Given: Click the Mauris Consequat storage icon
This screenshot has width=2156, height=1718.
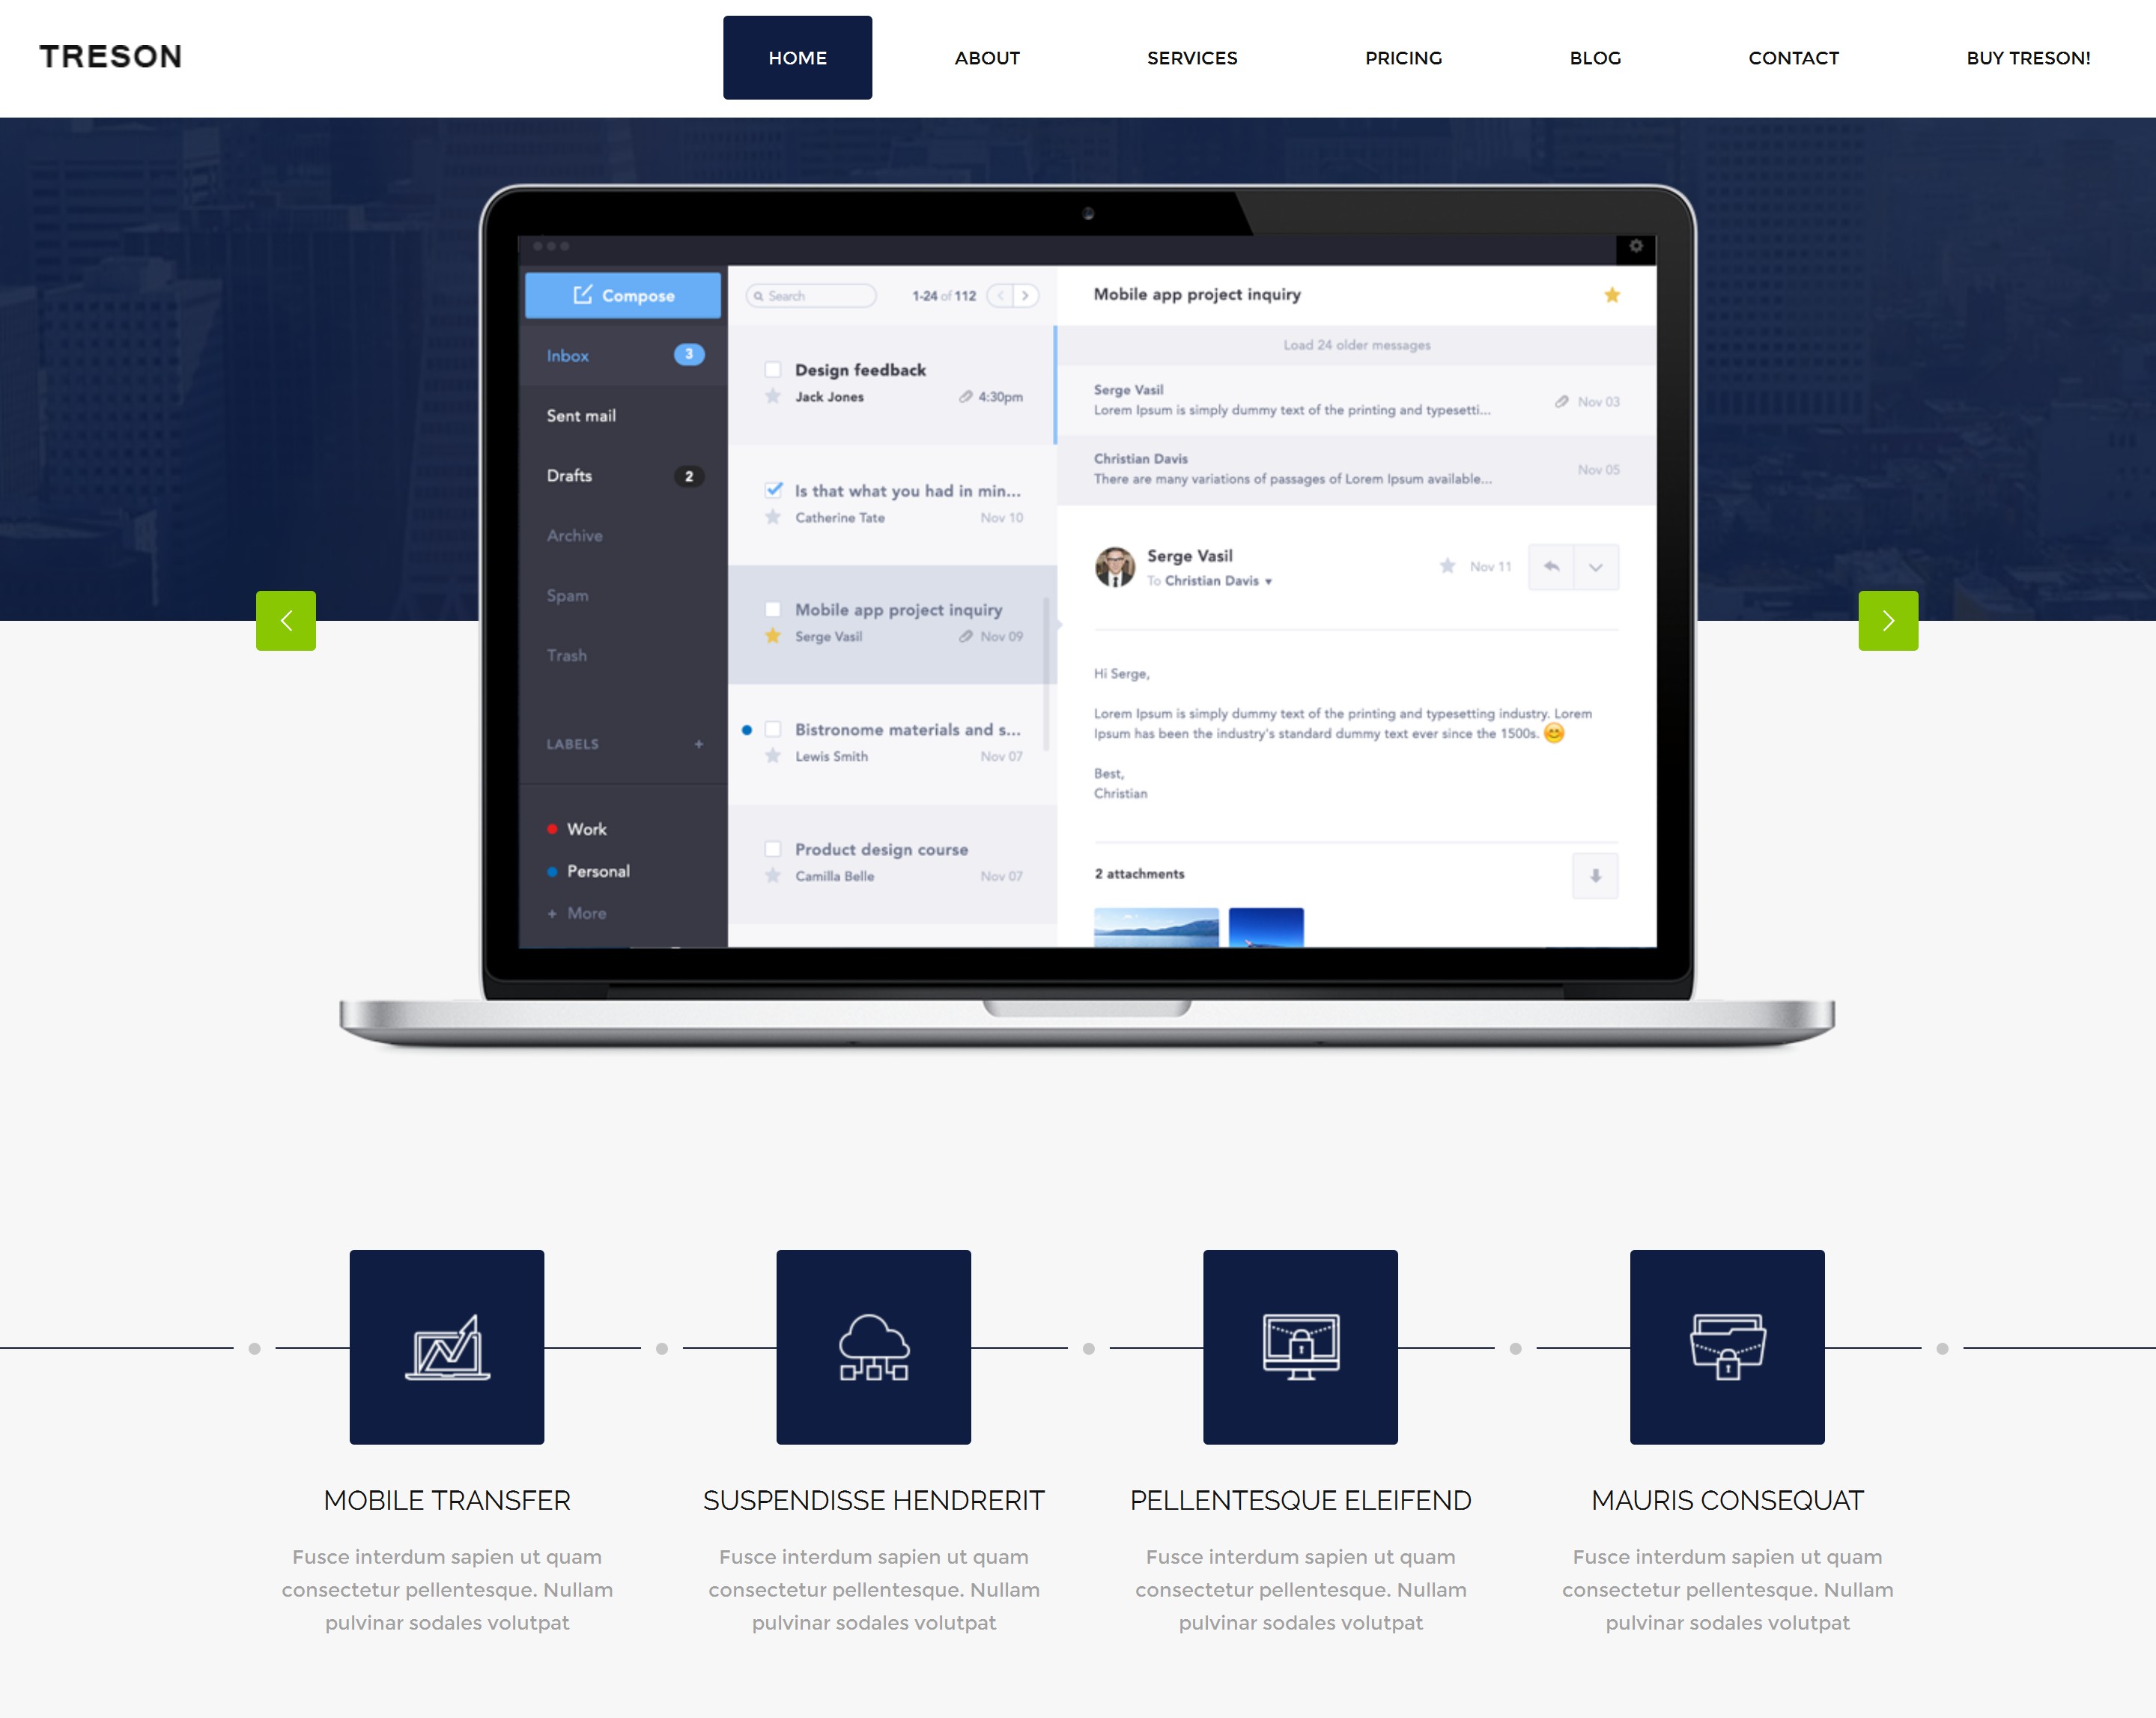Looking at the screenshot, I should (1725, 1347).
